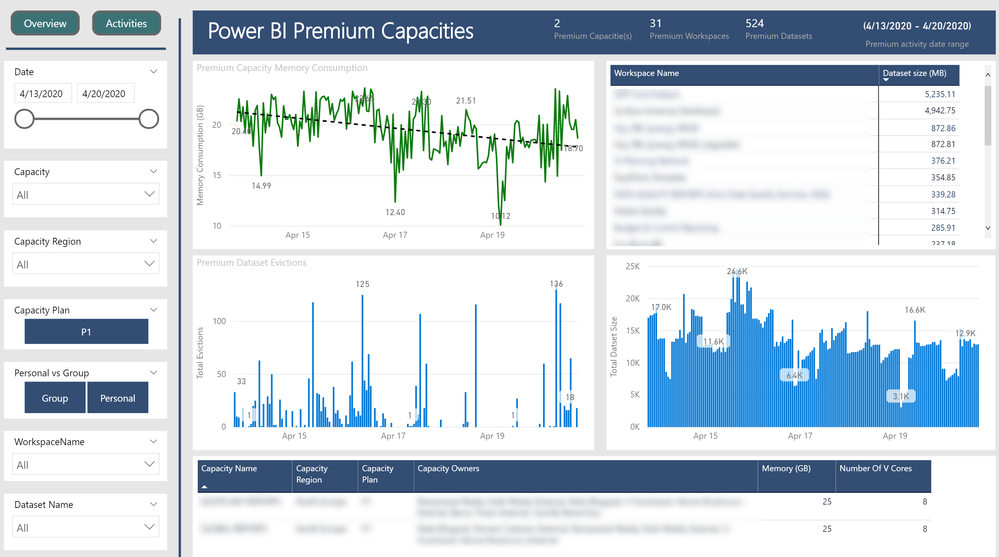
Task: Open the Dataset Name All dropdown
Action: 85,527
